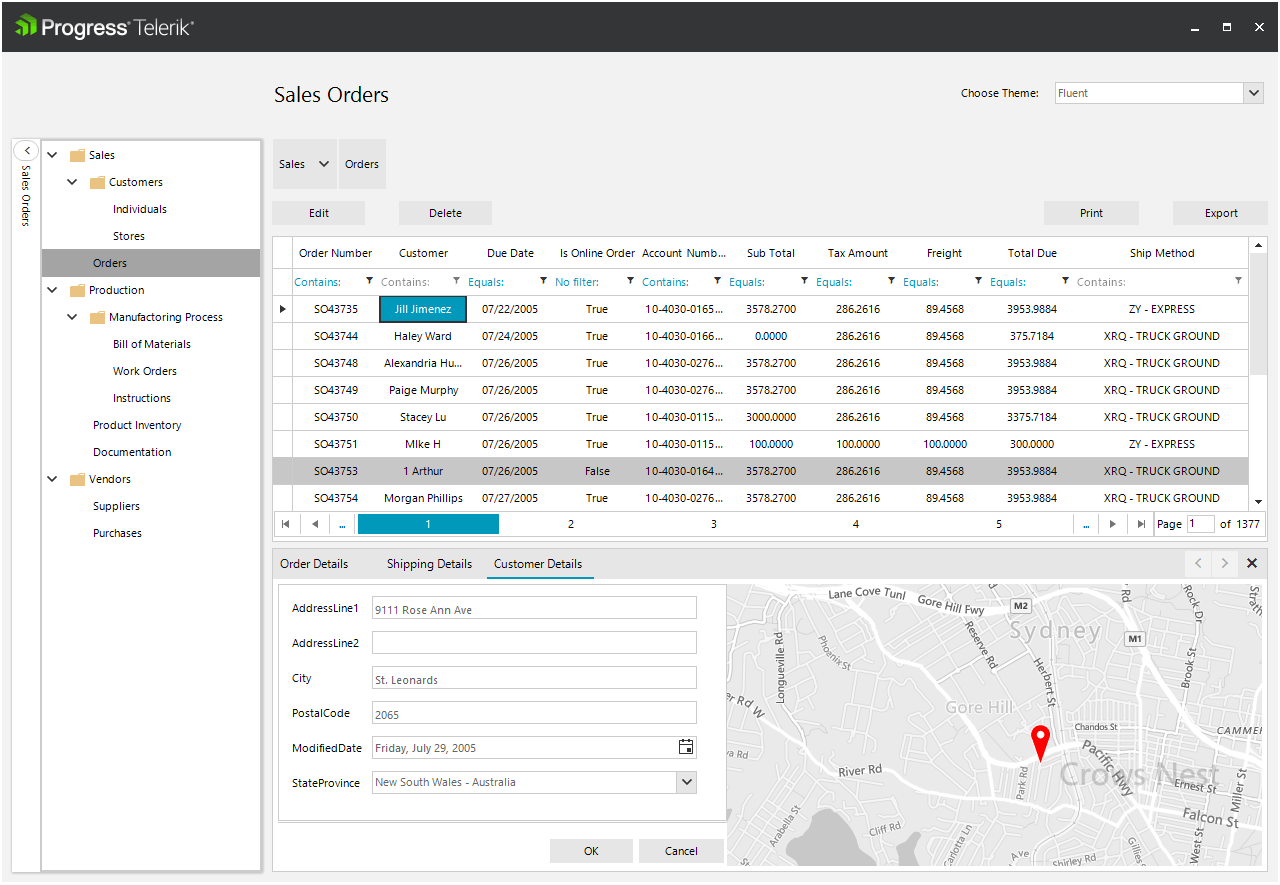Screen dimensions: 1280x885
Task: Jump to last page with pager end icon
Action: coord(1141,523)
